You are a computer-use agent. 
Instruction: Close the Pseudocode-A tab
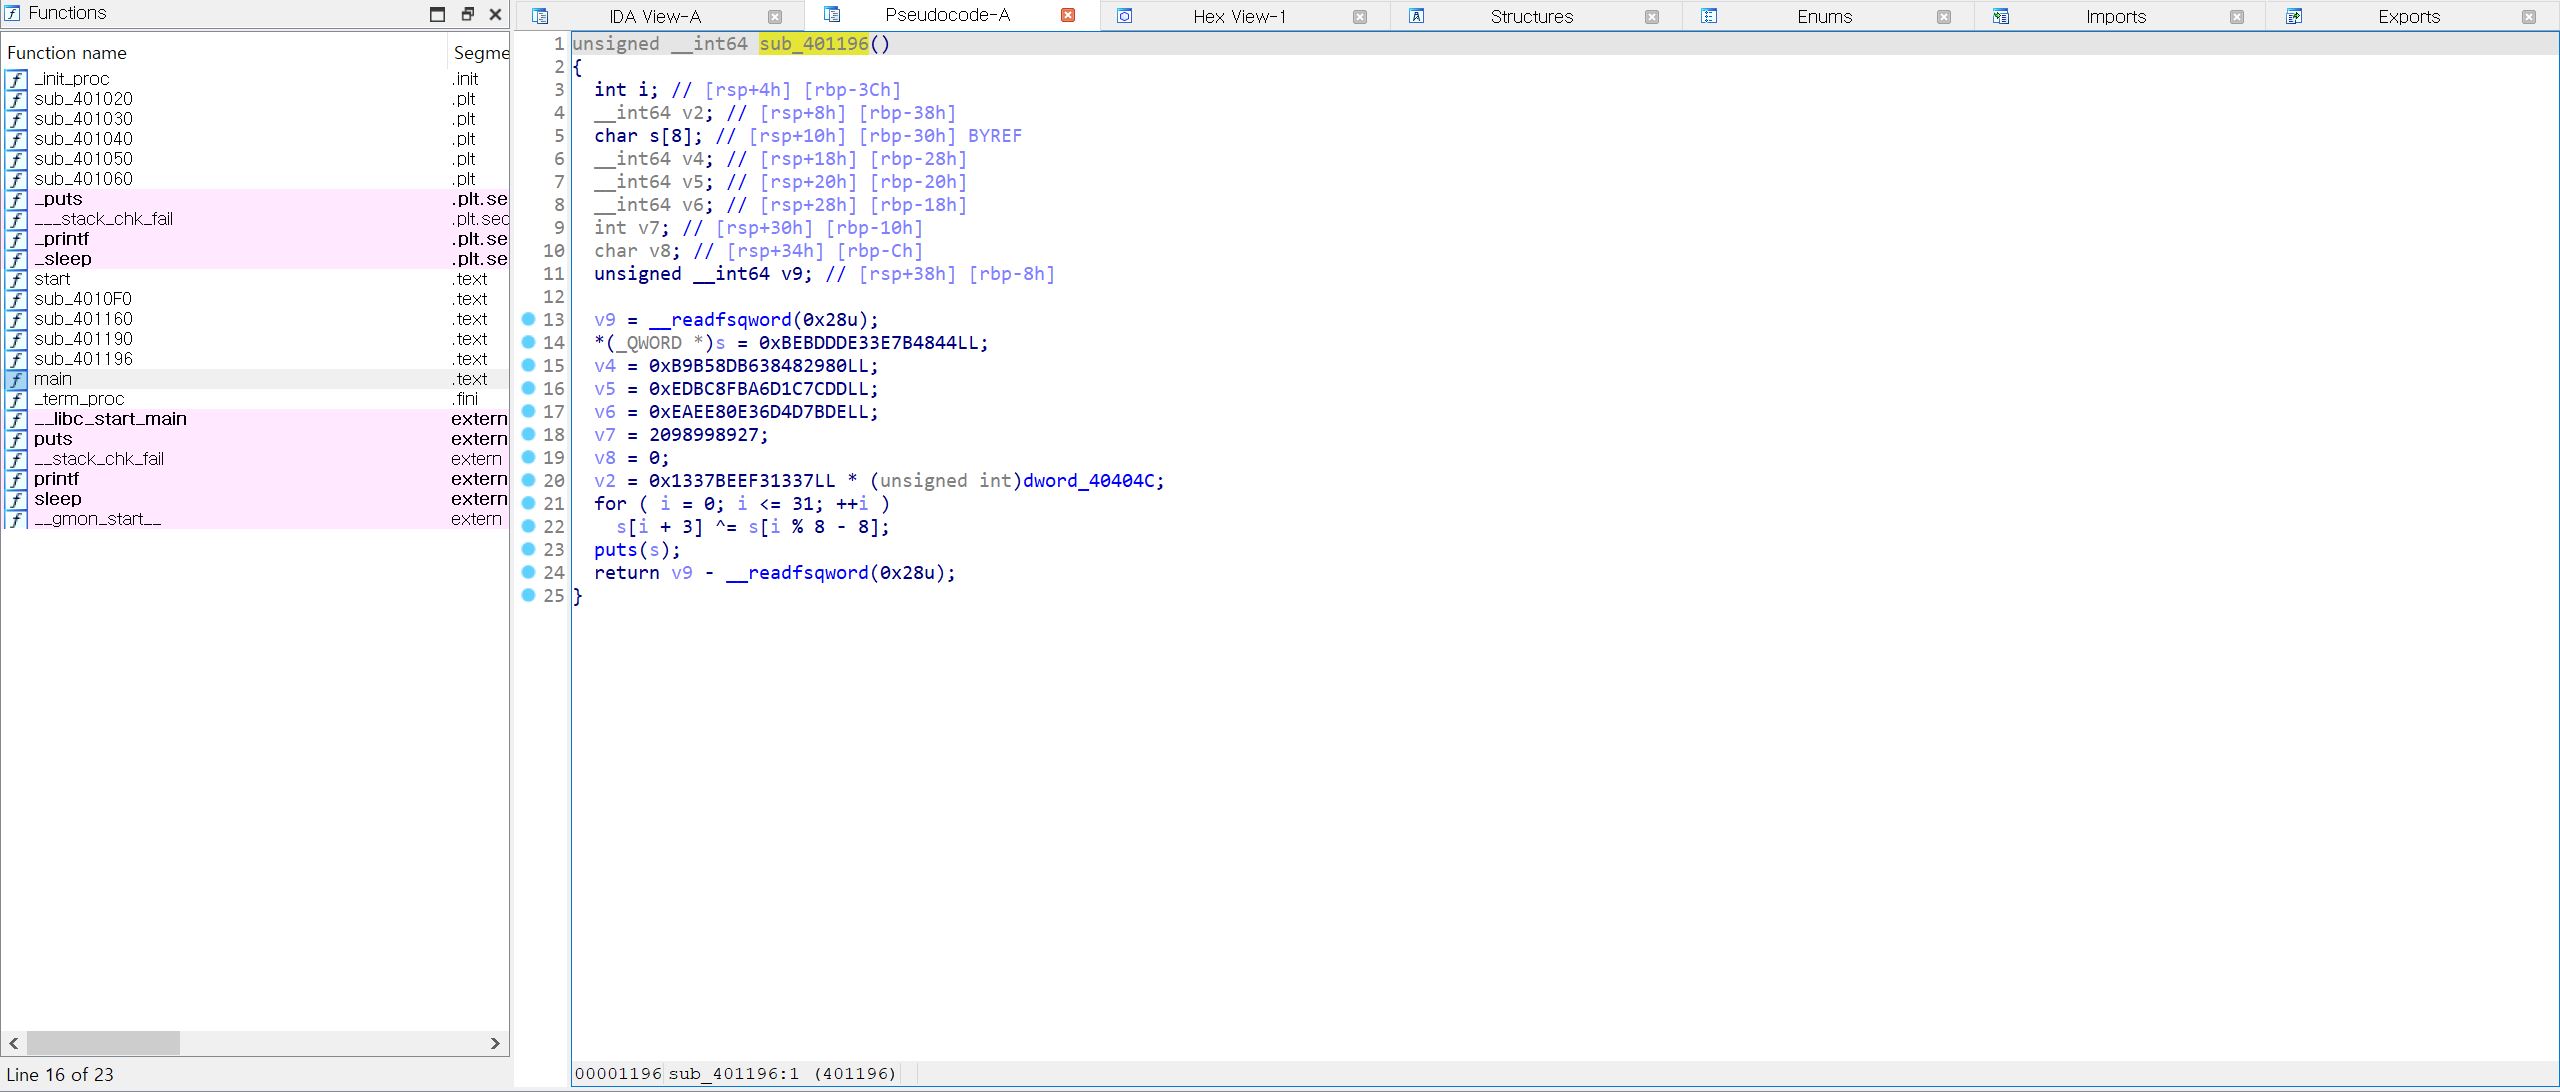pos(1067,16)
